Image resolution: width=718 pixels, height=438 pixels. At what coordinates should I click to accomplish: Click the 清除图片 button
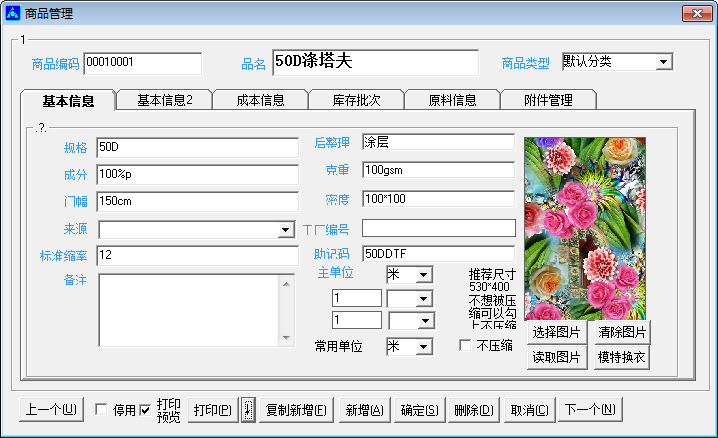[622, 332]
